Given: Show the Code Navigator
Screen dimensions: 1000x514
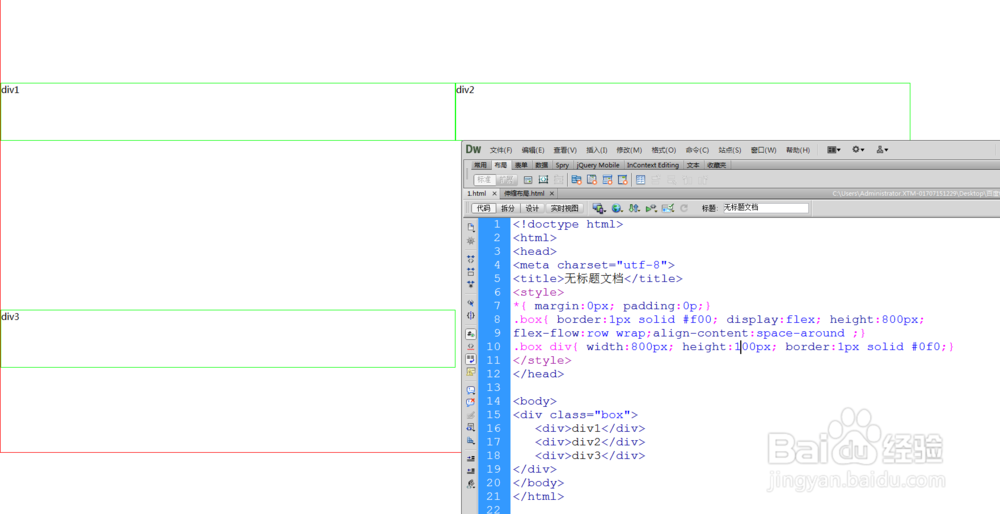Looking at the screenshot, I should click(x=471, y=241).
